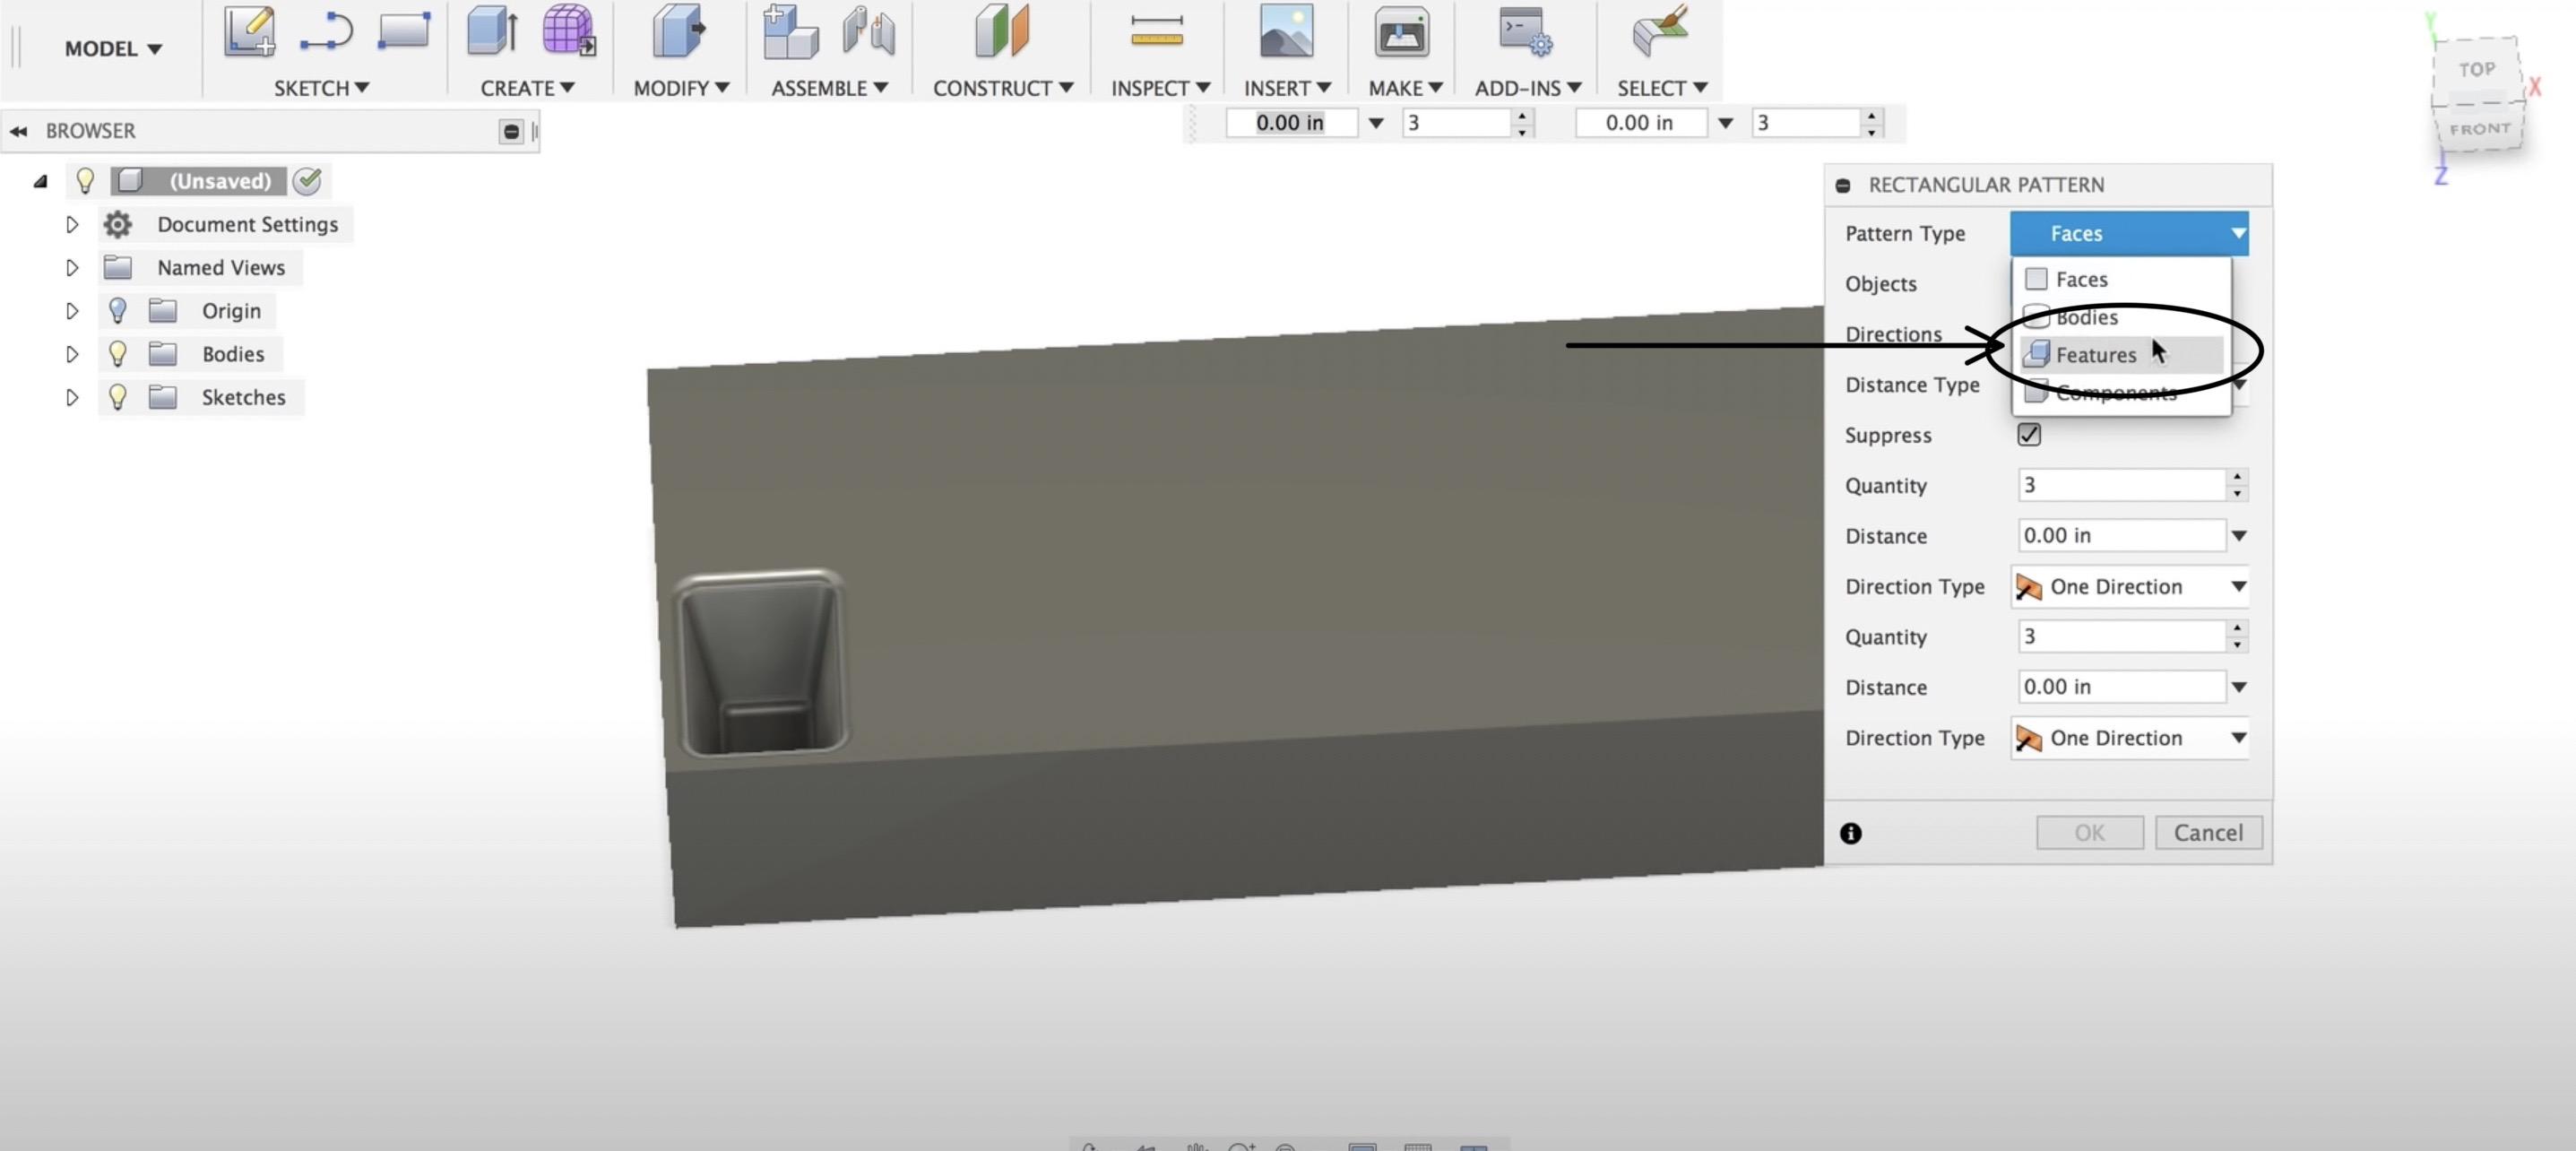
Task: Collapse the browser panel with double arrows
Action: point(18,131)
